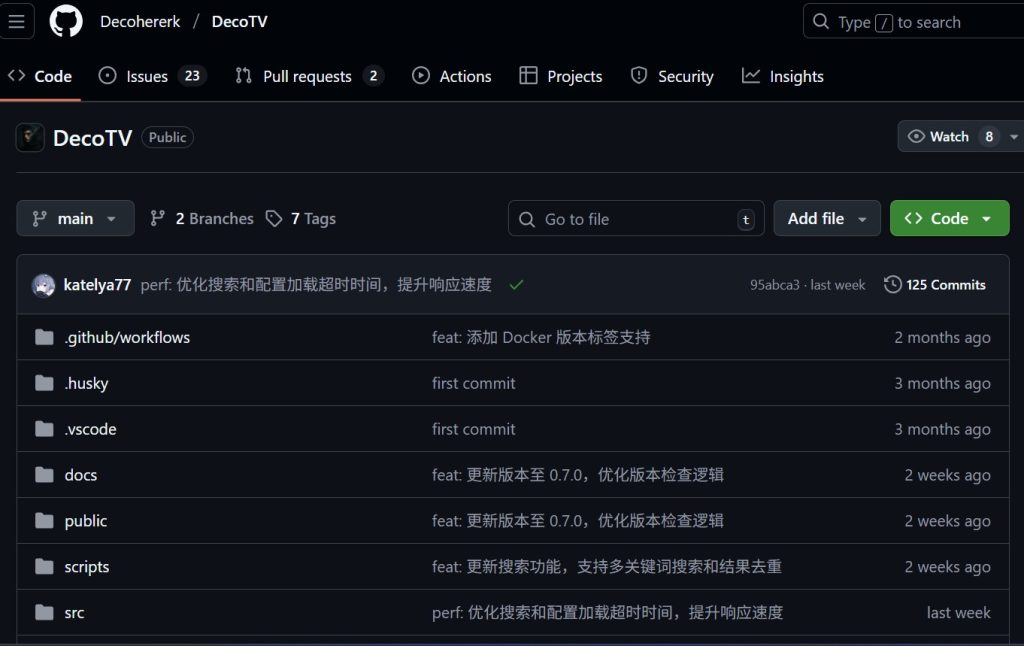Open the .github/workflows folder
Image resolution: width=1024 pixels, height=646 pixels.
pos(127,338)
